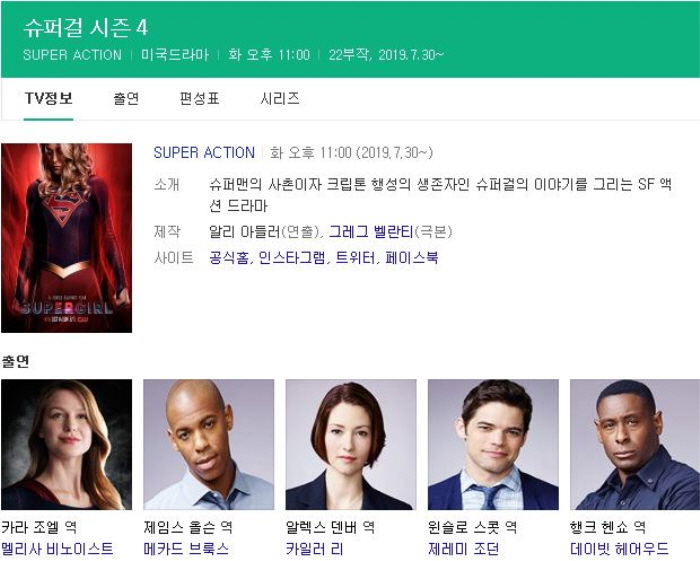This screenshot has height=561, width=700.
Task: Select the 시리즈 tab
Action: pos(279,98)
